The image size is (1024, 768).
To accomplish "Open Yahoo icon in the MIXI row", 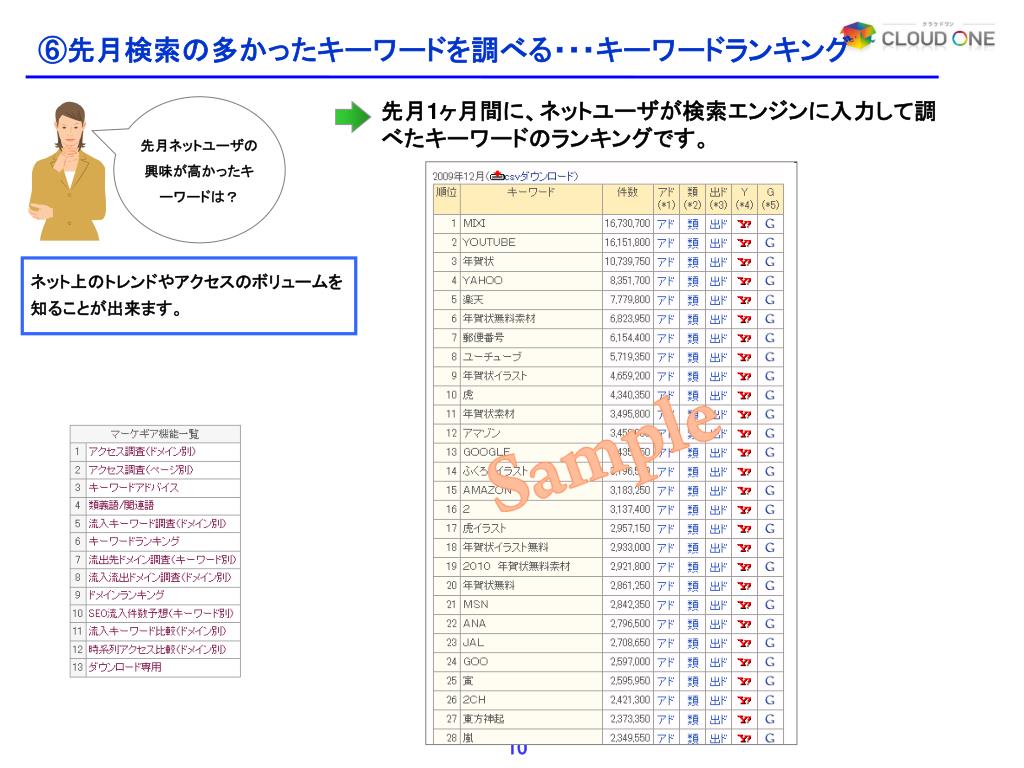I will click(x=744, y=224).
